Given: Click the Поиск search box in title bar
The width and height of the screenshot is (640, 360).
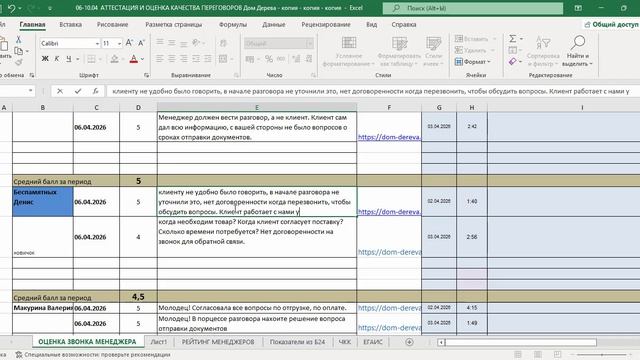Looking at the screenshot, I should pyautogui.click(x=473, y=8).
